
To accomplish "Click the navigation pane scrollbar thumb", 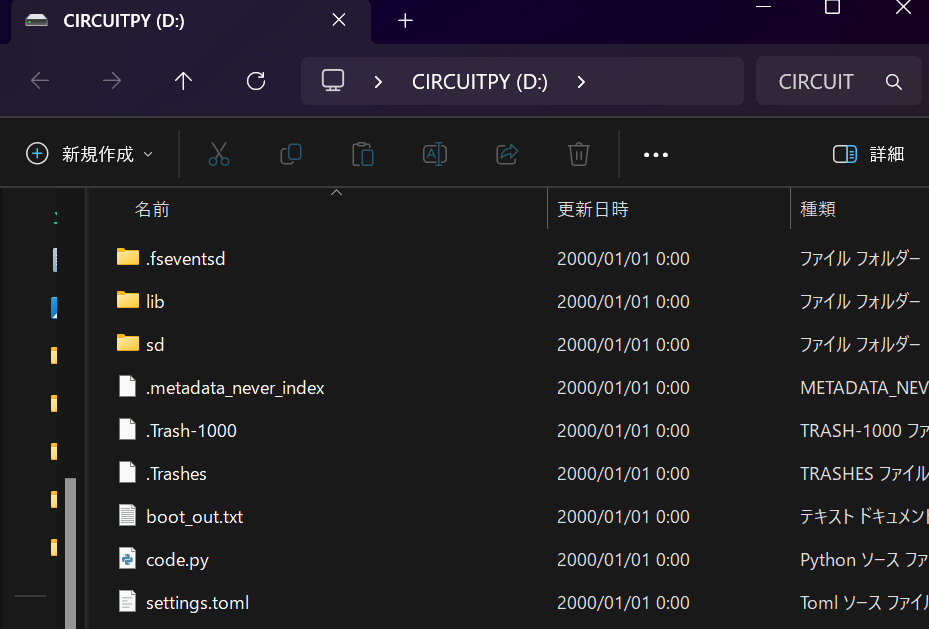I will tap(71, 553).
